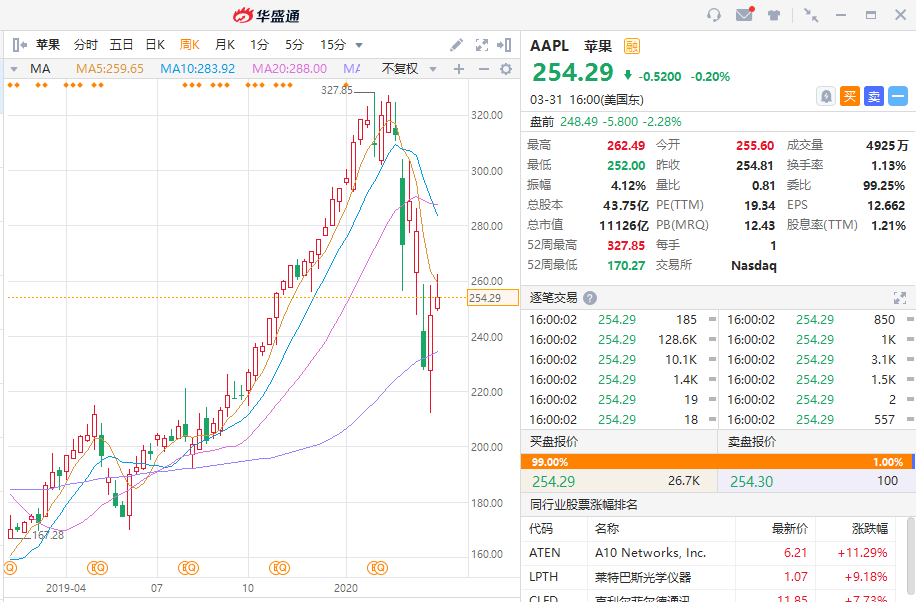The width and height of the screenshot is (916, 602).
Task: Expand the chart to fullscreen
Action: [481, 45]
